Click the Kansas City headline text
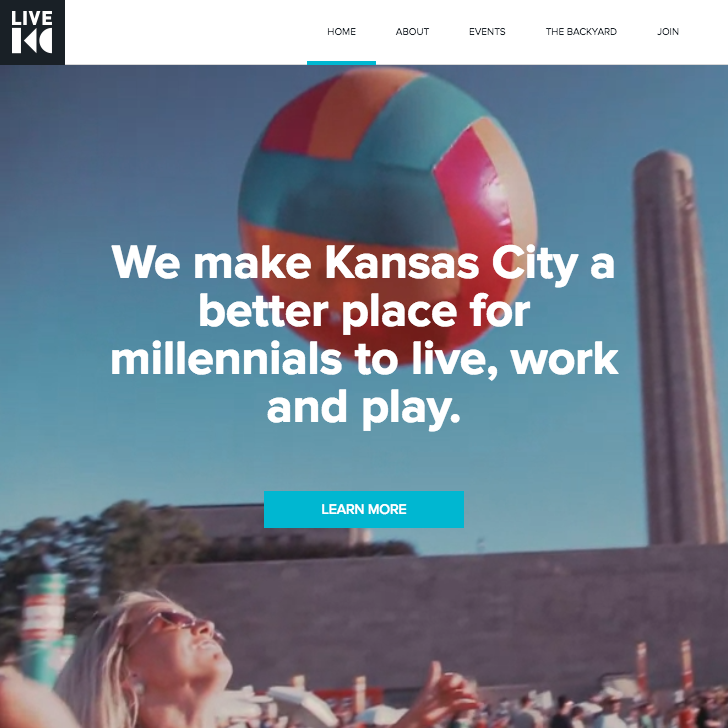The width and height of the screenshot is (728, 728). point(364,333)
